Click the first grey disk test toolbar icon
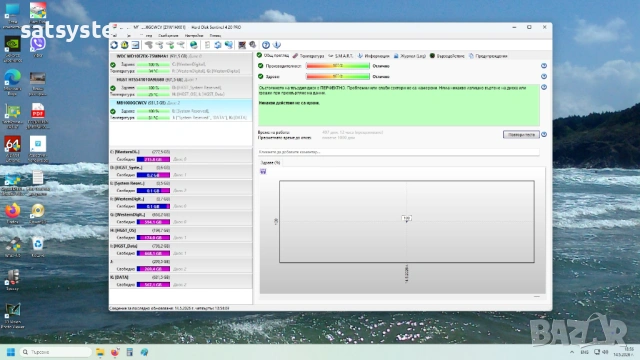The image size is (640, 360). pyautogui.click(x=149, y=45)
